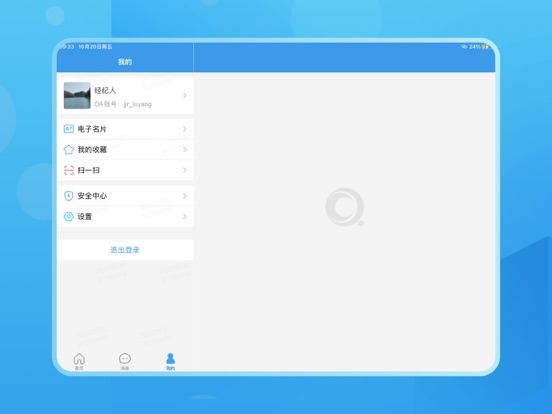552x414 pixels.
Task: Open the 安全中心 shield icon
Action: tap(69, 196)
